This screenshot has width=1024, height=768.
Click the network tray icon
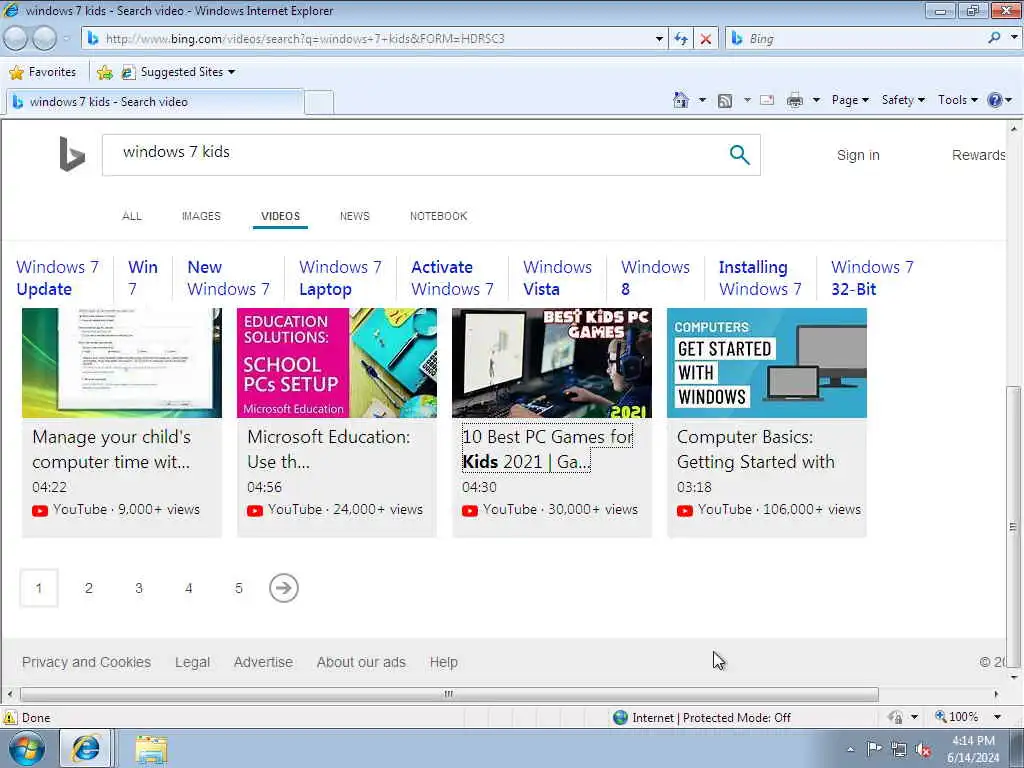899,749
